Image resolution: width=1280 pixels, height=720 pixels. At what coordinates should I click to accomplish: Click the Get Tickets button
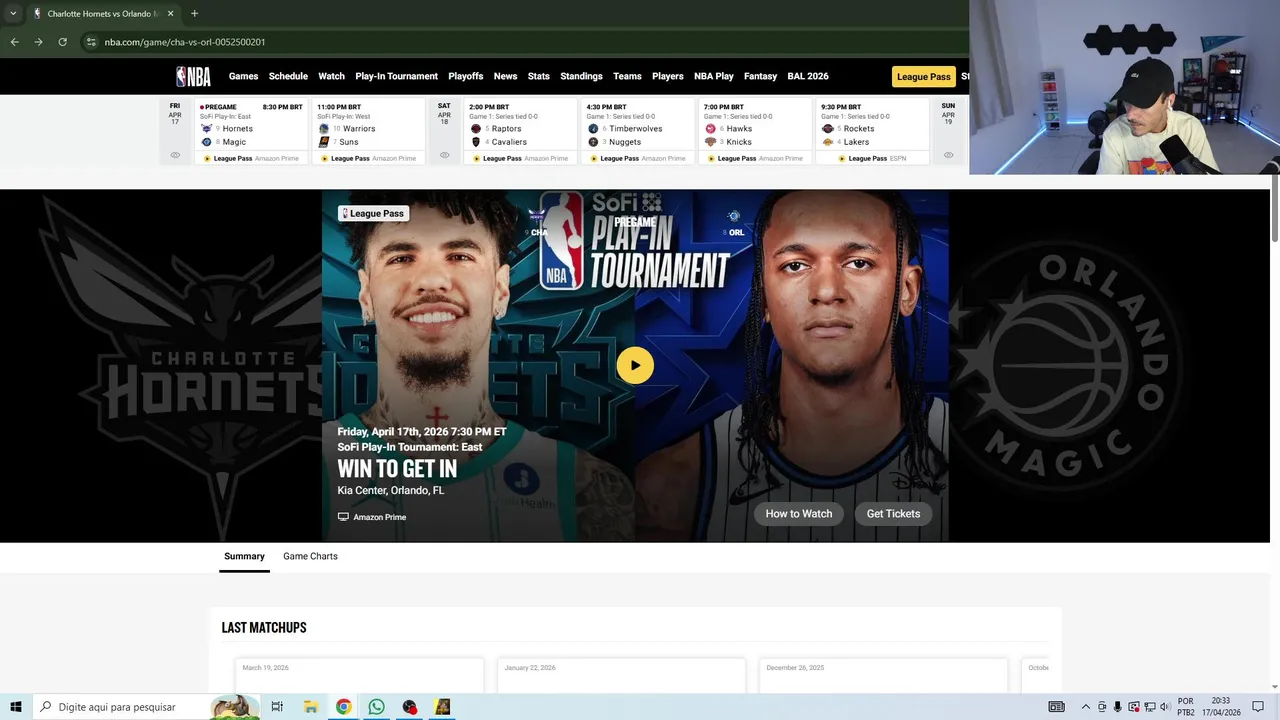(x=893, y=514)
